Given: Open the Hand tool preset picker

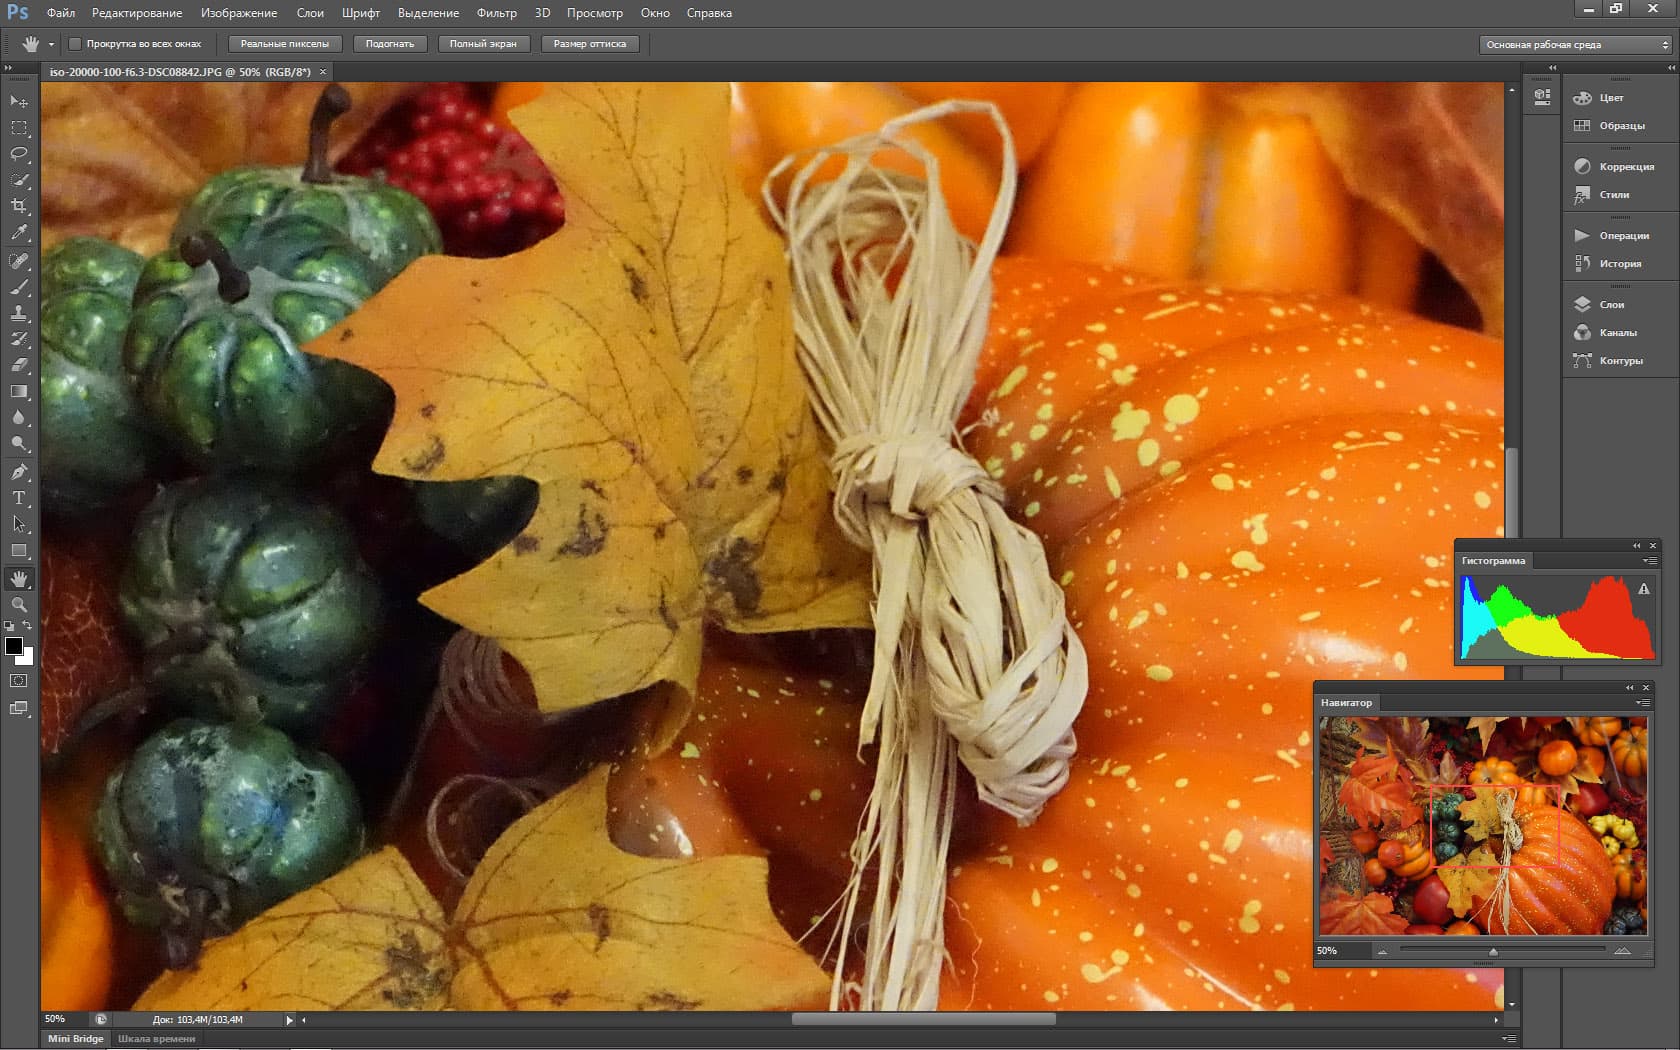Looking at the screenshot, I should pyautogui.click(x=51, y=44).
